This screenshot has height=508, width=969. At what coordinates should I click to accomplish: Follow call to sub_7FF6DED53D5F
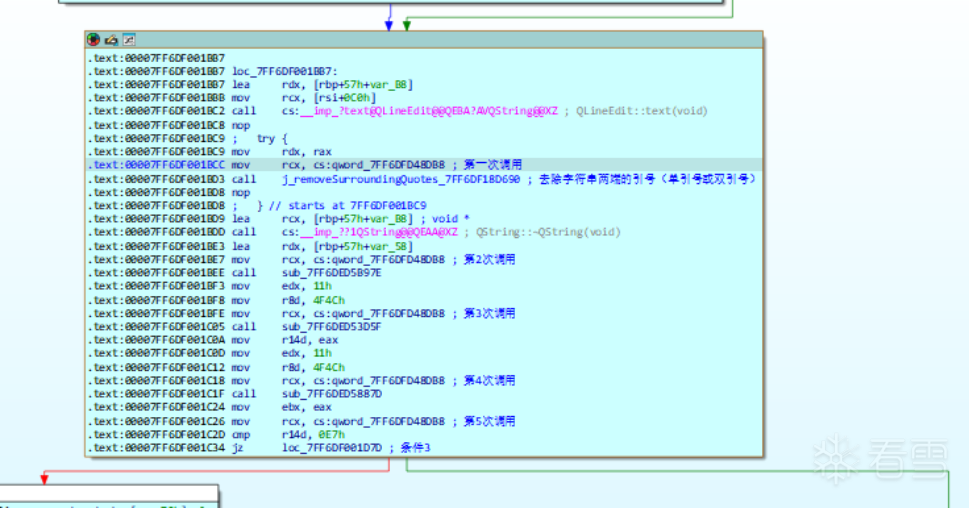pos(331,326)
